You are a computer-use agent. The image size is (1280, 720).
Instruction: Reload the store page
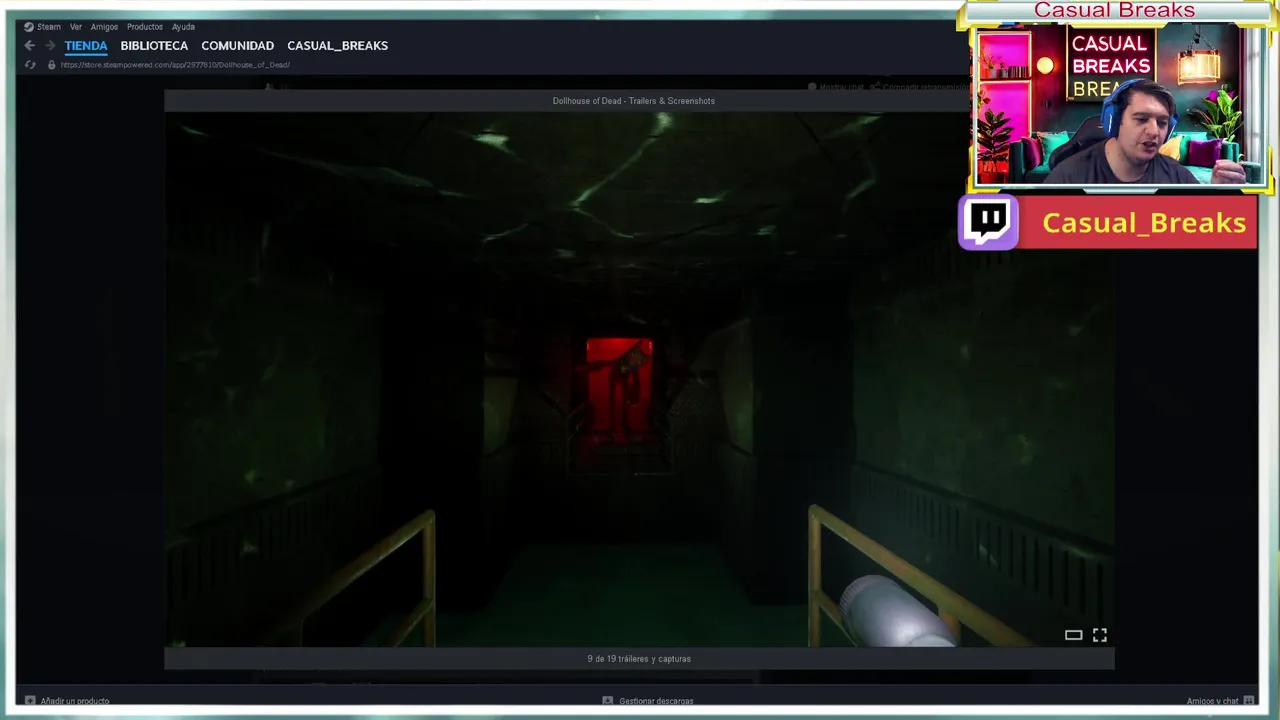click(x=30, y=65)
